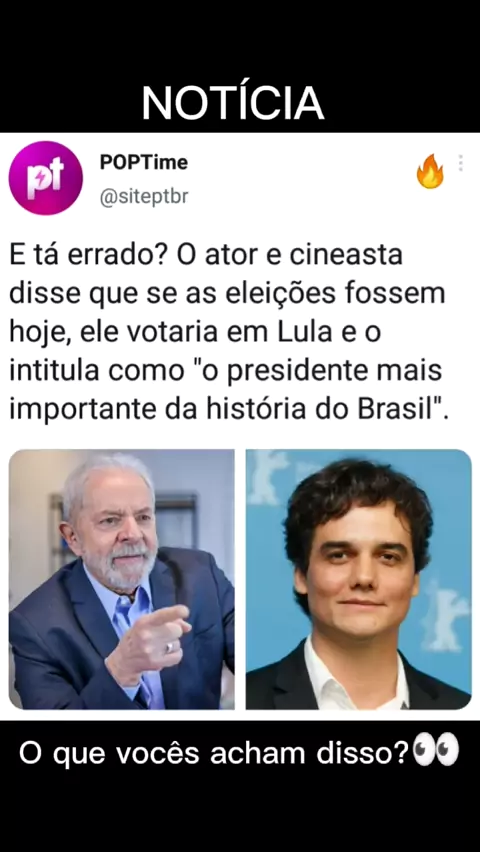
Task: Open the pink POPTime profile avatar
Action: pyautogui.click(x=46, y=178)
